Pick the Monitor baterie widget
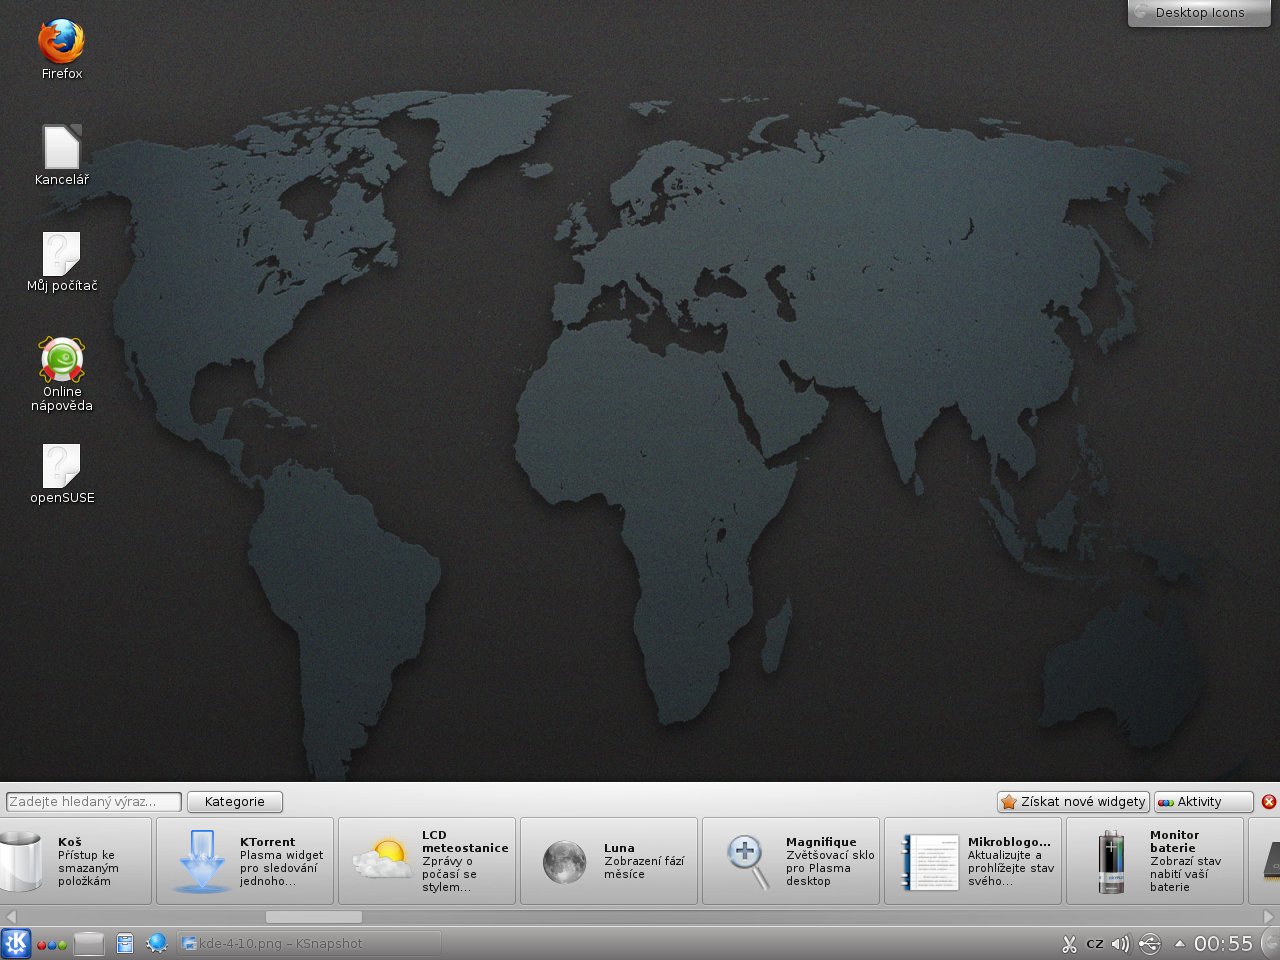This screenshot has width=1280, height=960. [1155, 861]
